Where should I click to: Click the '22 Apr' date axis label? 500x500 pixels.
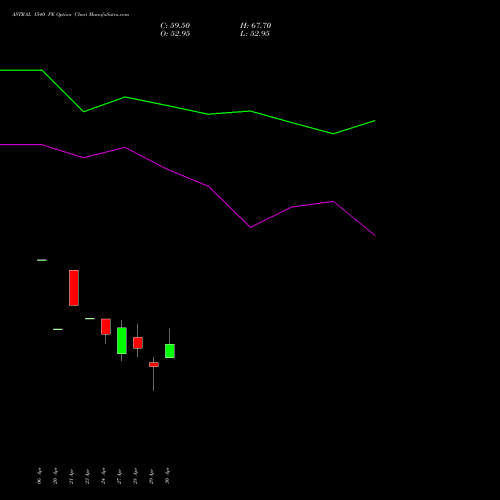pos(87,476)
